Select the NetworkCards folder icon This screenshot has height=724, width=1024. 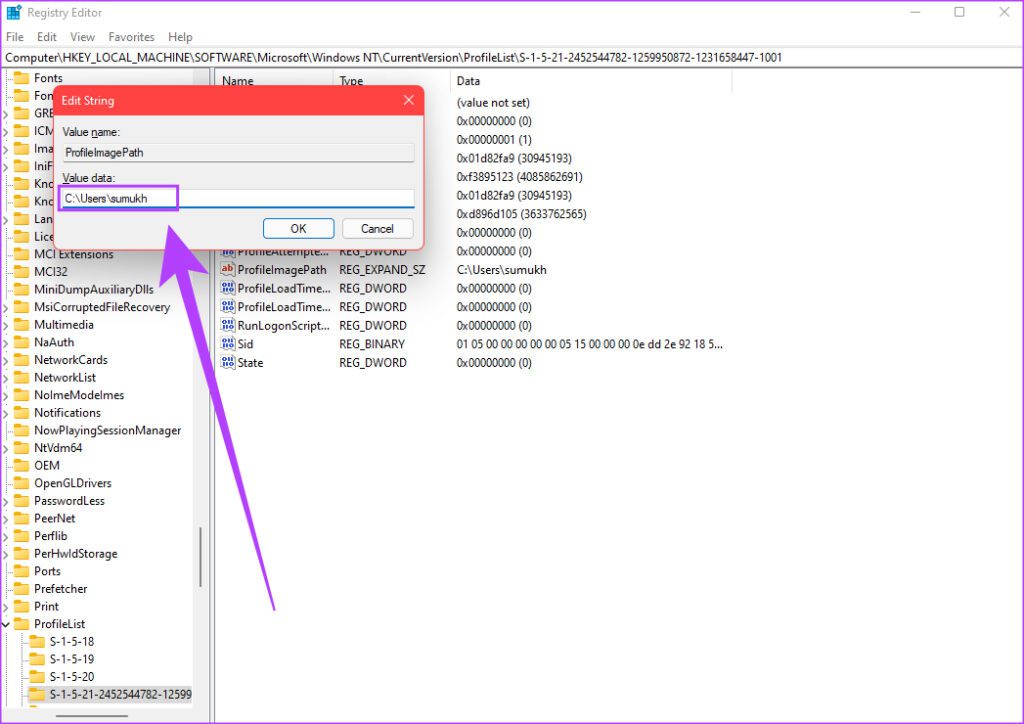22,360
